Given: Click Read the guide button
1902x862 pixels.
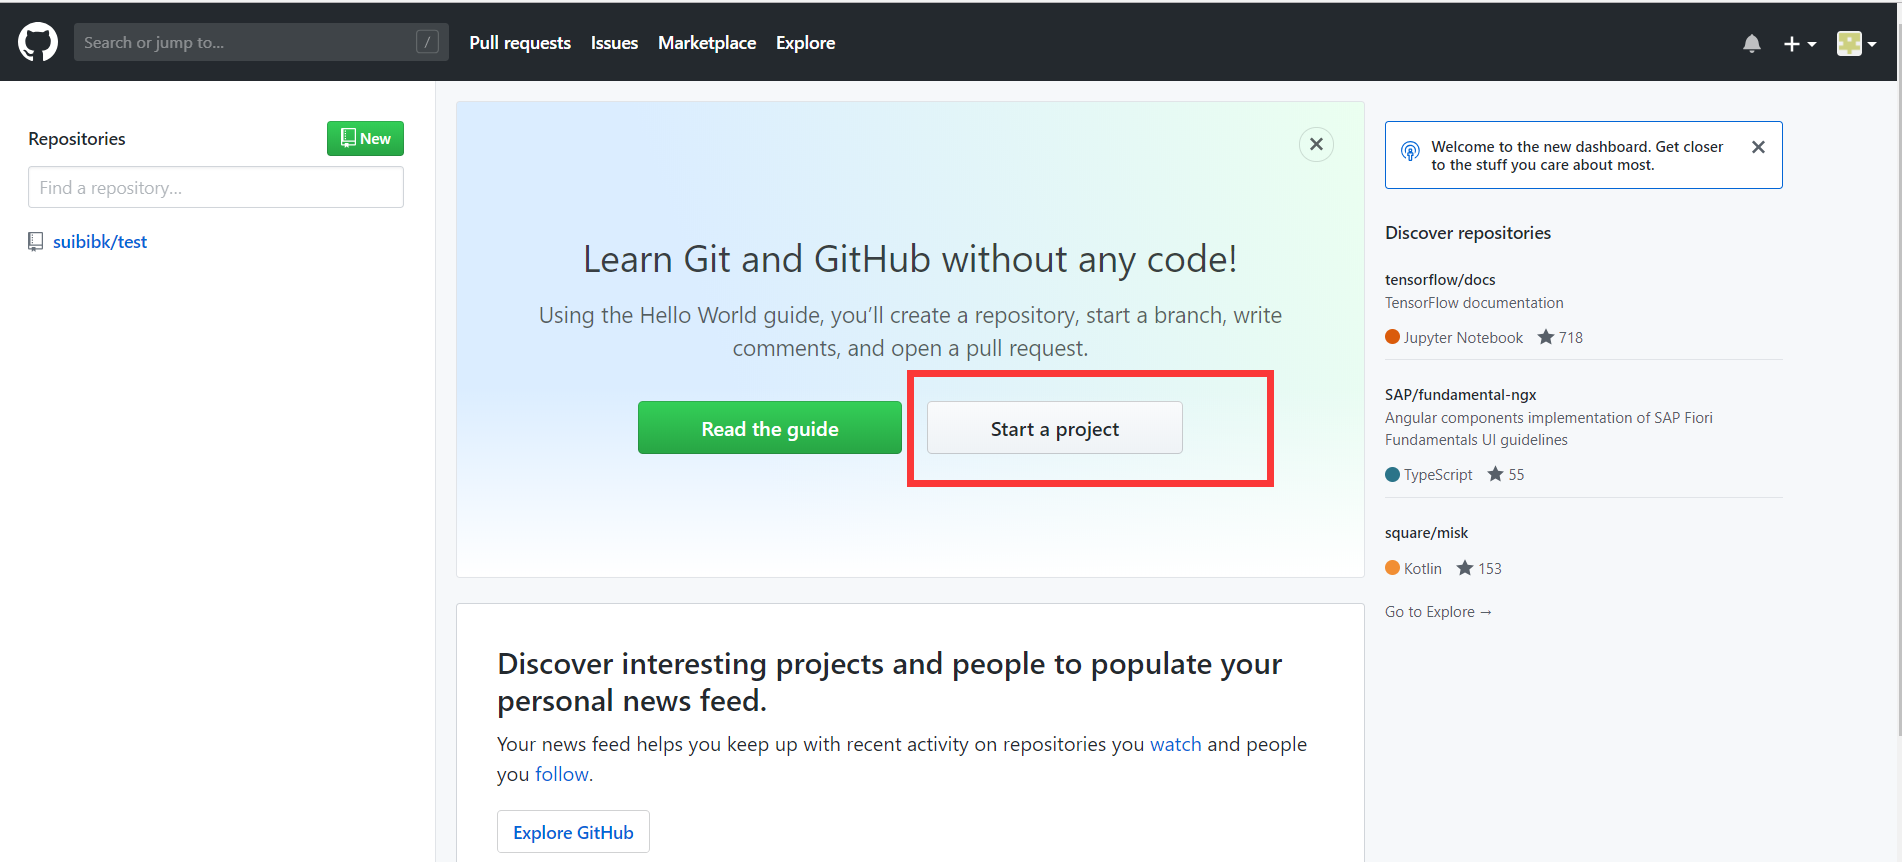Looking at the screenshot, I should [x=770, y=428].
